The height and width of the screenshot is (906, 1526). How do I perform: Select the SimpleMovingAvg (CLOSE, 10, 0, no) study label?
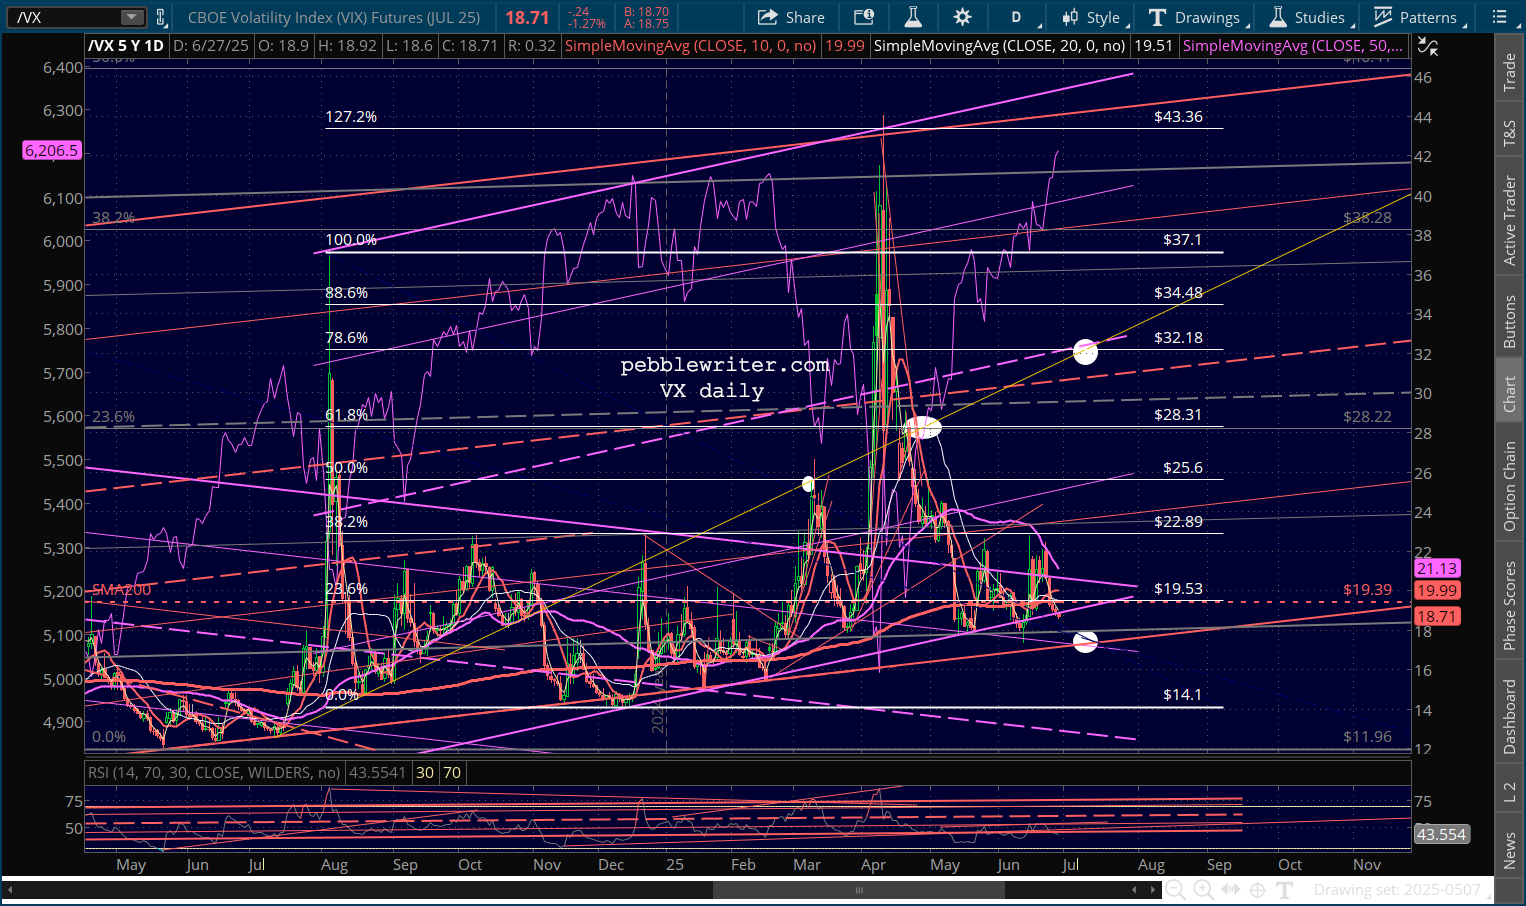pyautogui.click(x=691, y=46)
